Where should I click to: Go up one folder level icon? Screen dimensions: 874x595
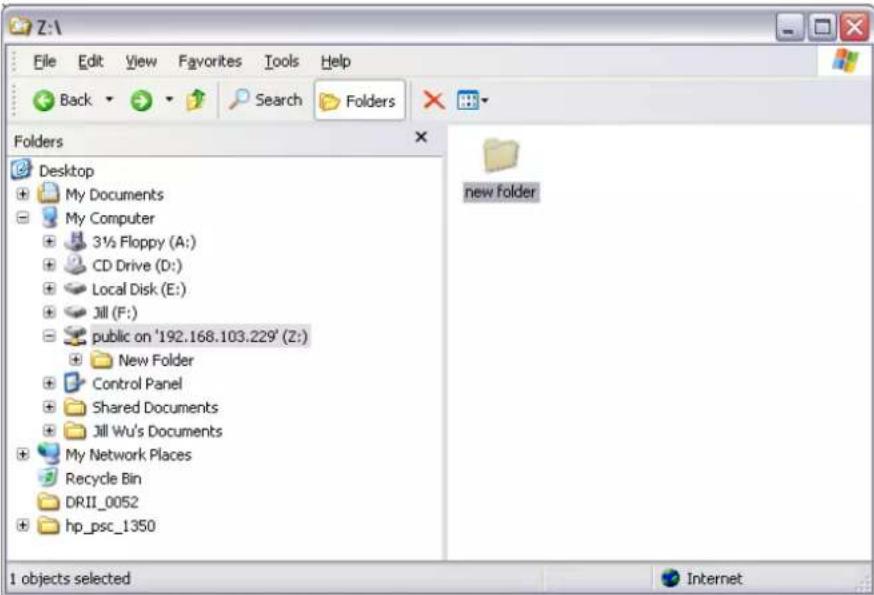coord(196,100)
